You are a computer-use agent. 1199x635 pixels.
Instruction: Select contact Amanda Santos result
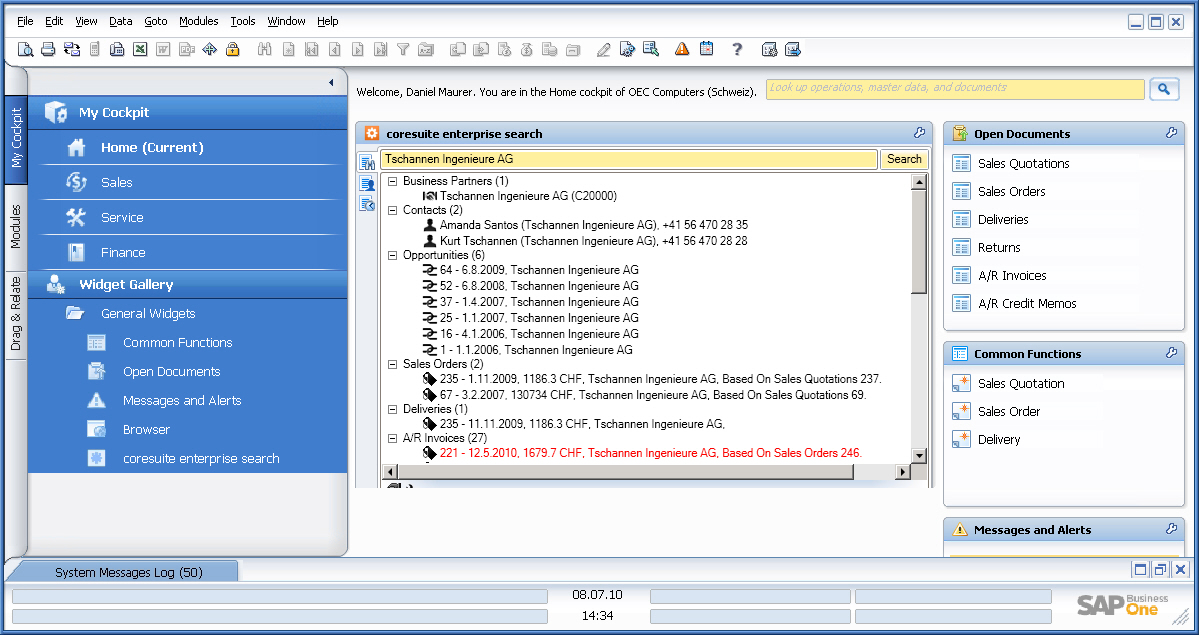click(593, 225)
